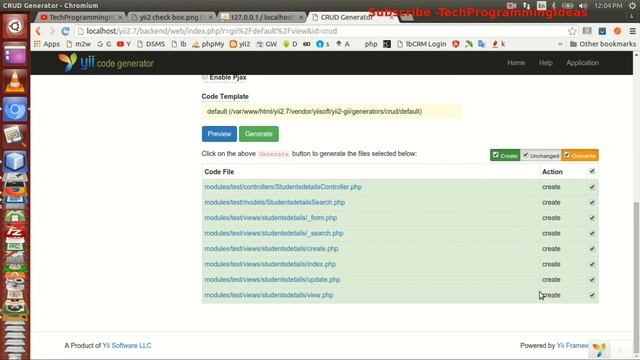Image resolution: width=640 pixels, height=360 pixels.
Task: Switch to yii2 check box.png tab
Action: (171, 17)
